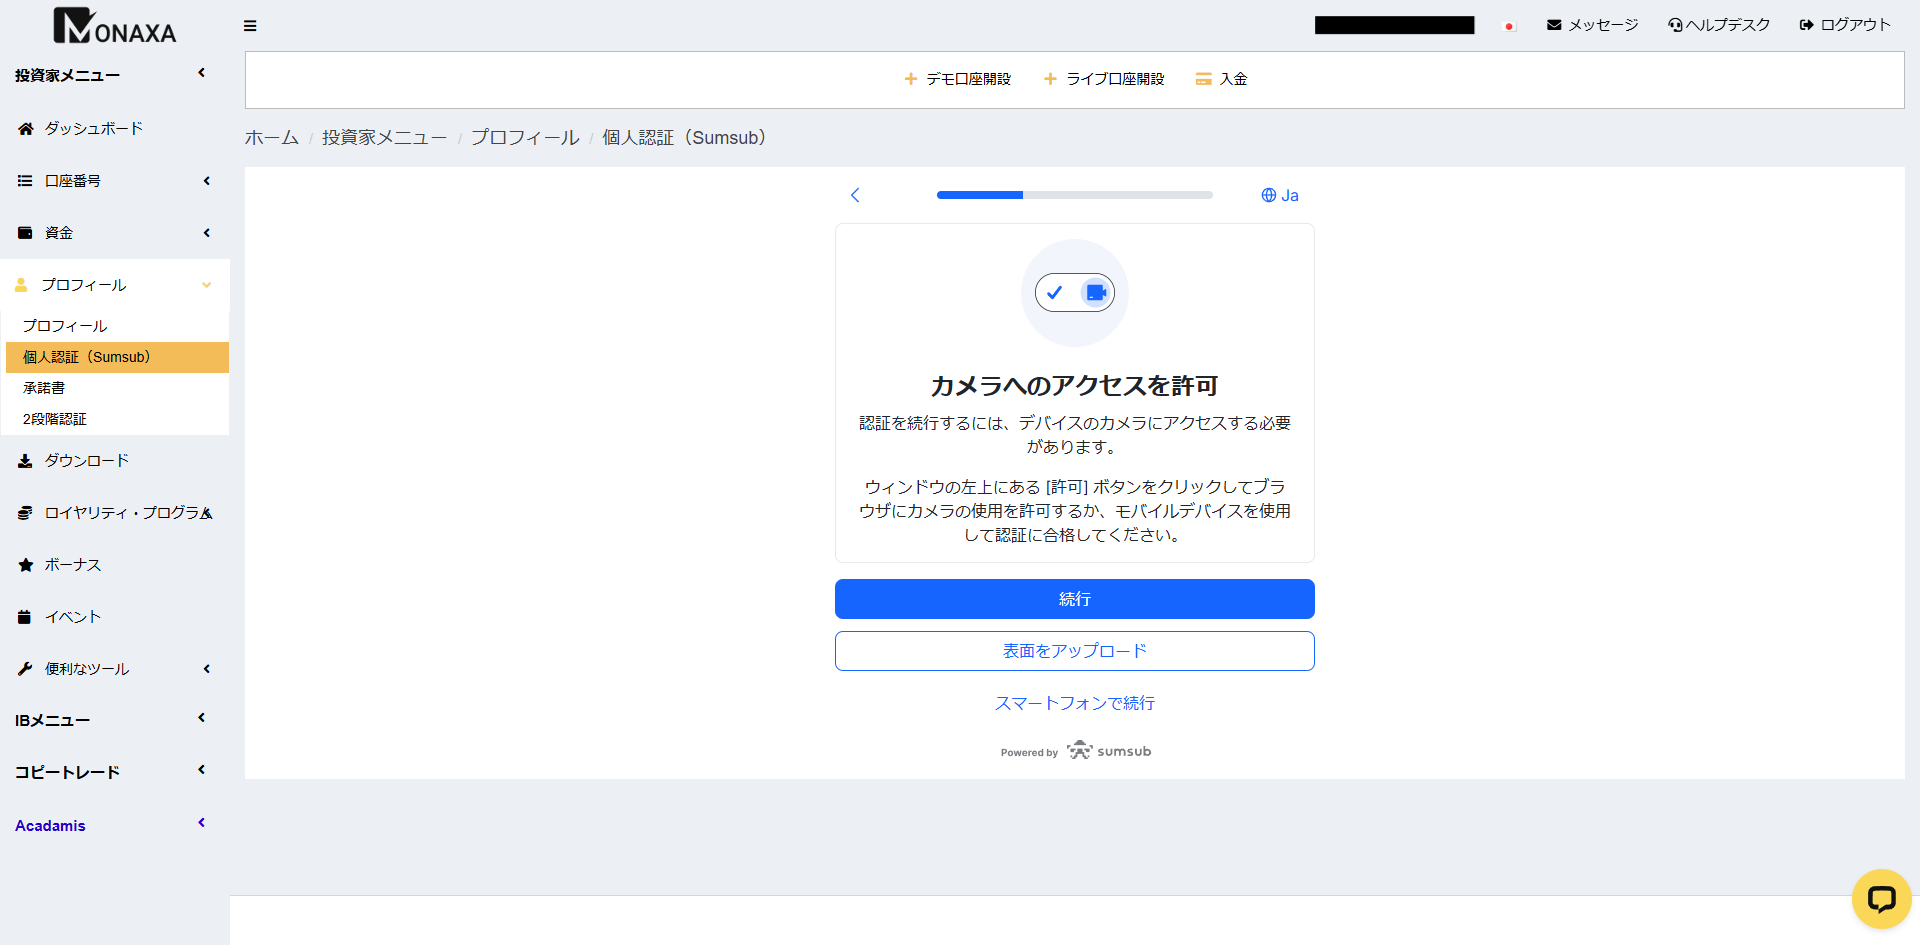
Task: Open メッセージ envelope in header
Action: pos(1592,25)
